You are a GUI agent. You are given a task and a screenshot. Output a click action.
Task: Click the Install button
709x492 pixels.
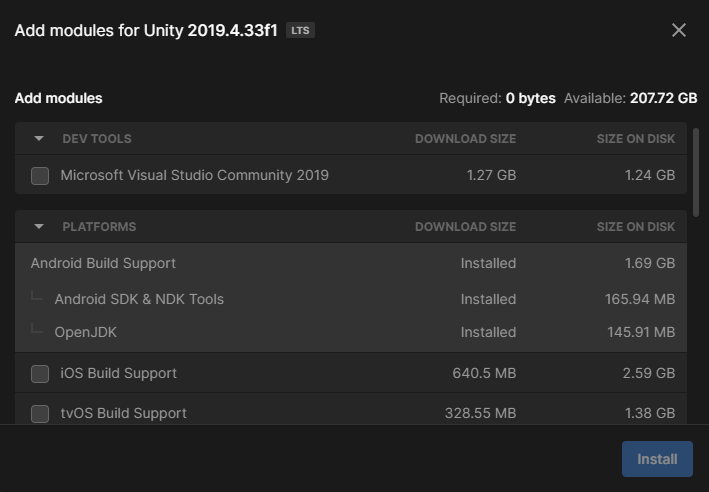pos(657,459)
